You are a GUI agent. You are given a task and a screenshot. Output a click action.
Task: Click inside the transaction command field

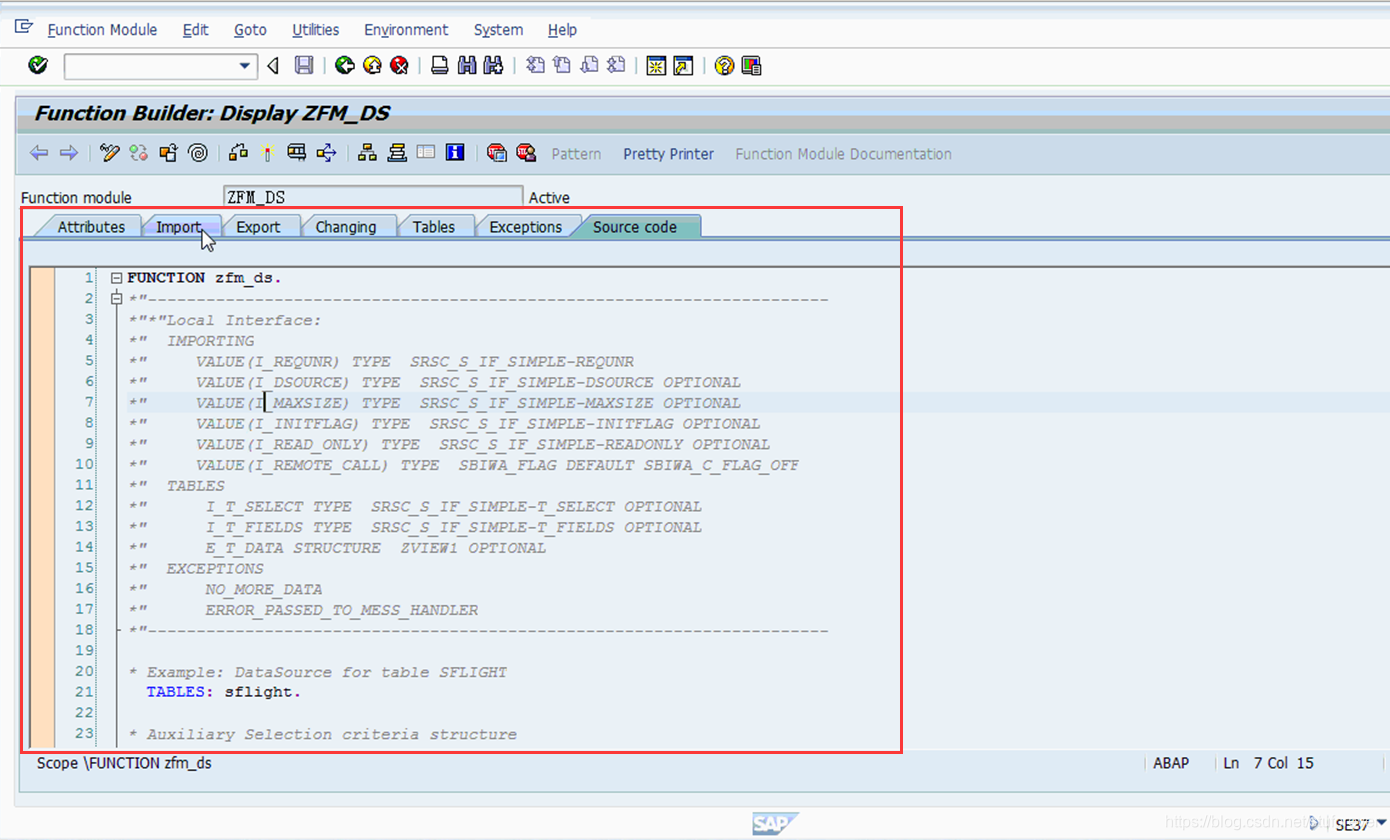[x=151, y=66]
